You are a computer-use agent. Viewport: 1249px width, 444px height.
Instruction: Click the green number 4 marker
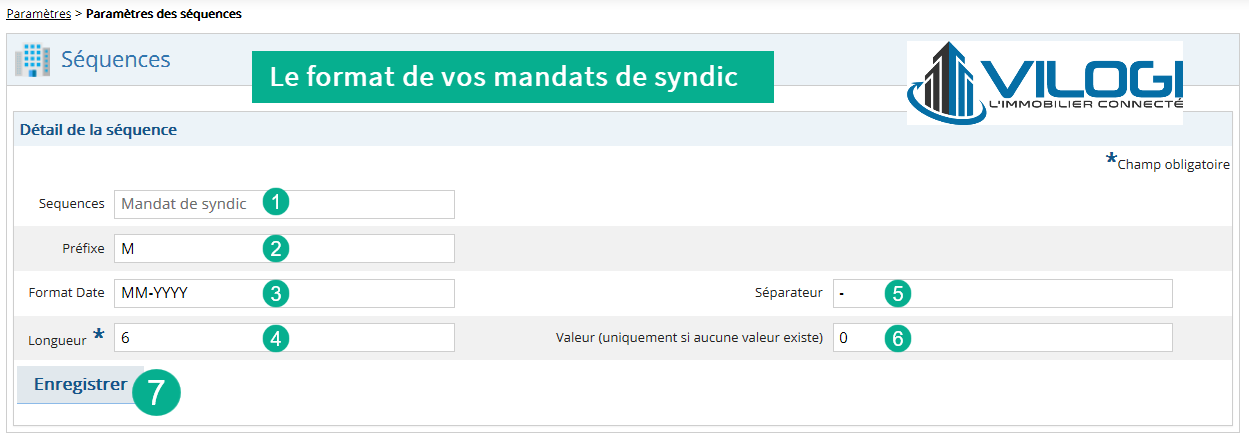(276, 338)
